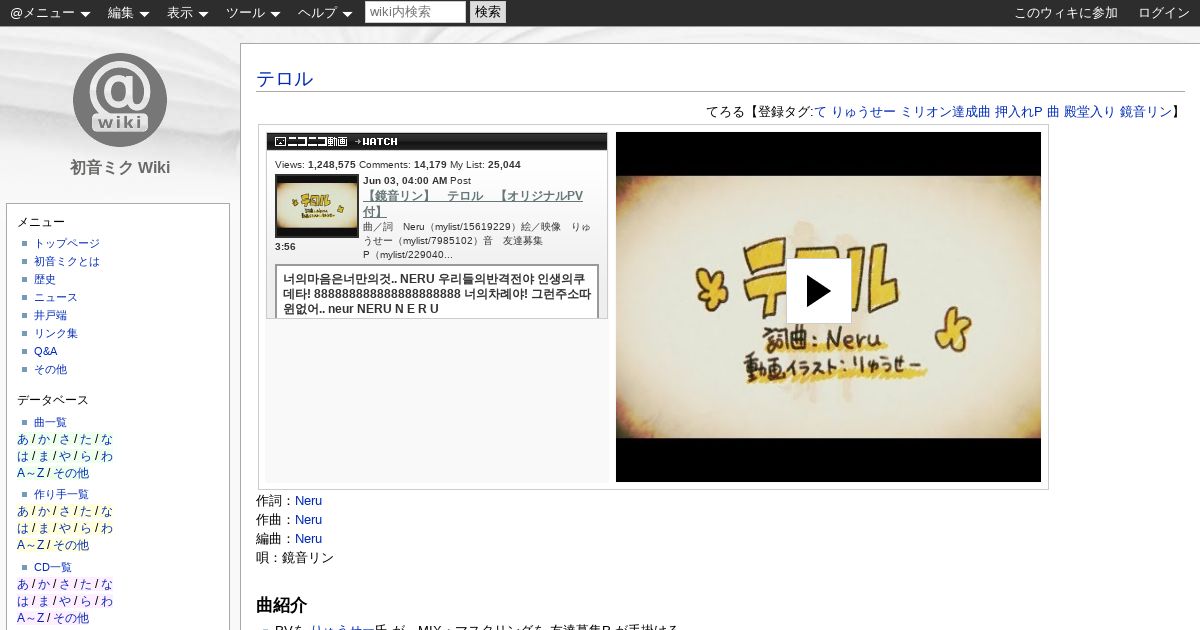Viewport: 1200px width, 630px height.
Task: Select あ index under 曲一覧
Action: point(23,439)
